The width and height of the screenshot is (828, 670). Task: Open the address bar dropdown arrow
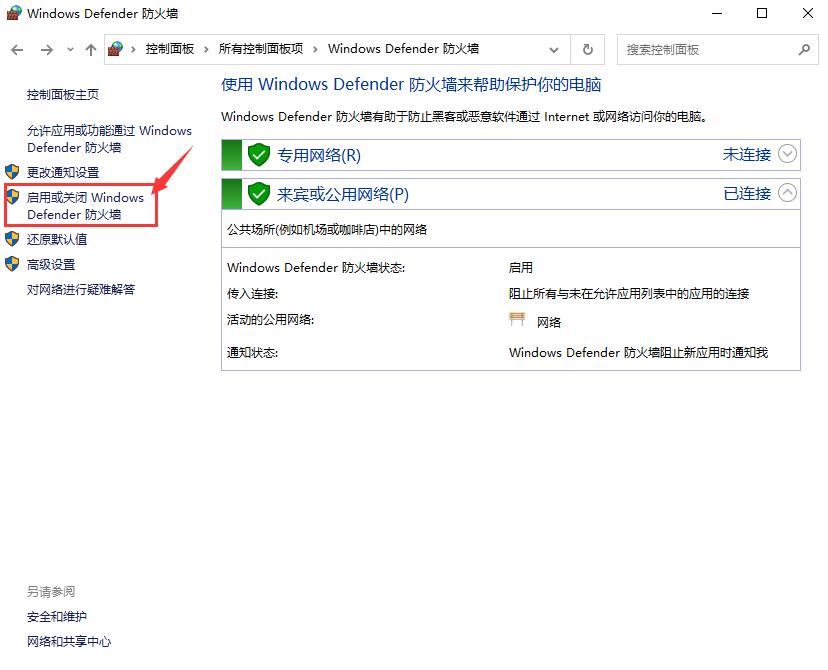coord(554,49)
